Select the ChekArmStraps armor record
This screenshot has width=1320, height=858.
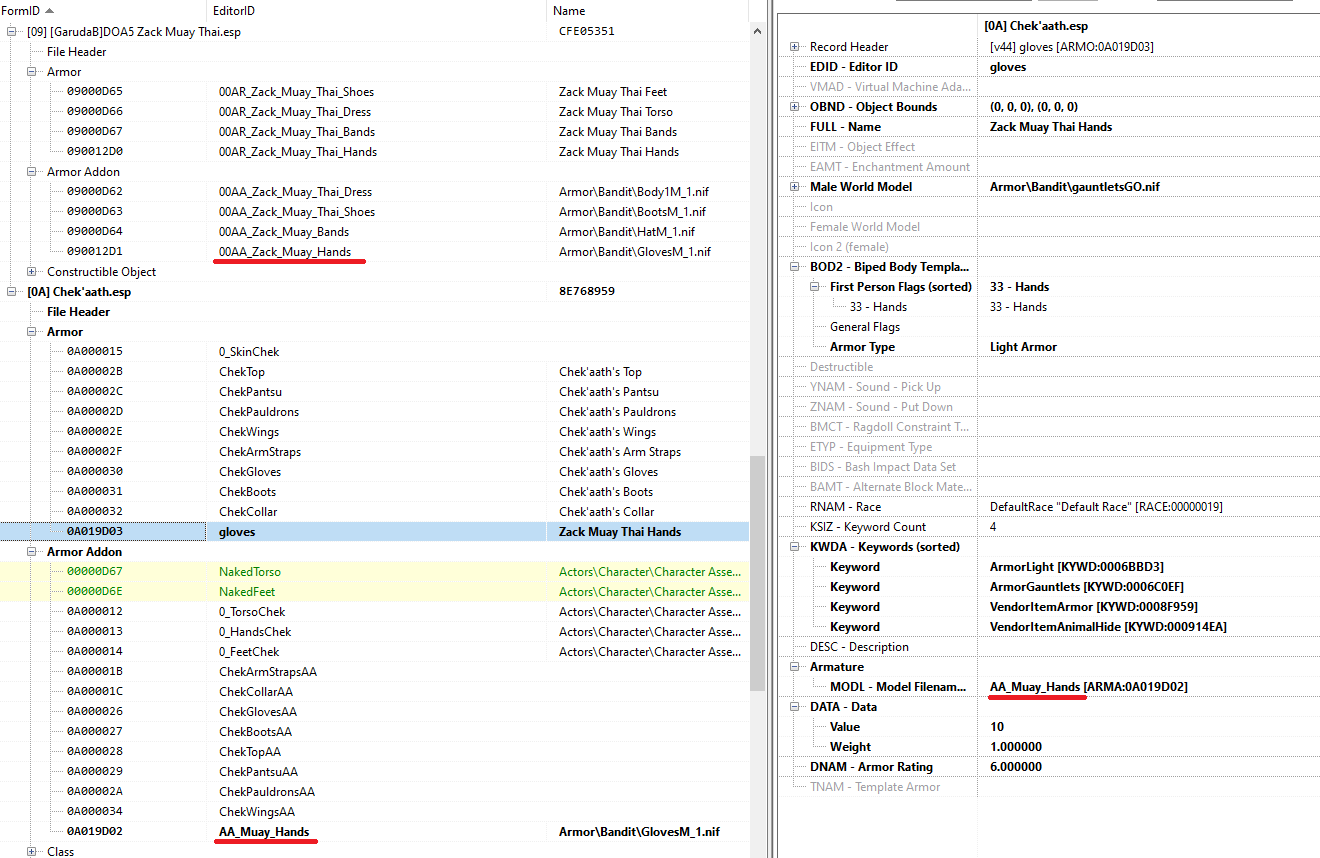click(x=374, y=452)
